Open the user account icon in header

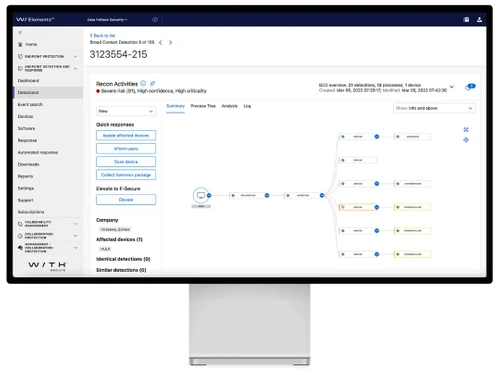479,20
